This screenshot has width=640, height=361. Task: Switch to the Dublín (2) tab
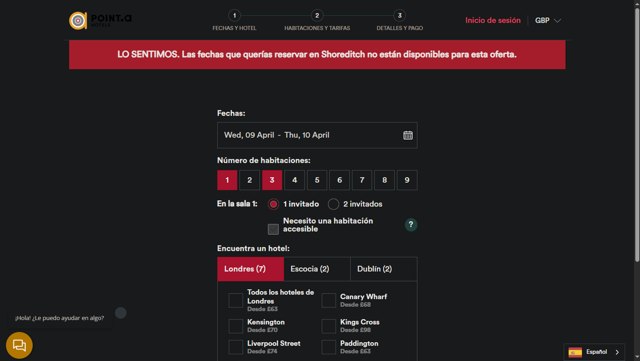click(384, 269)
